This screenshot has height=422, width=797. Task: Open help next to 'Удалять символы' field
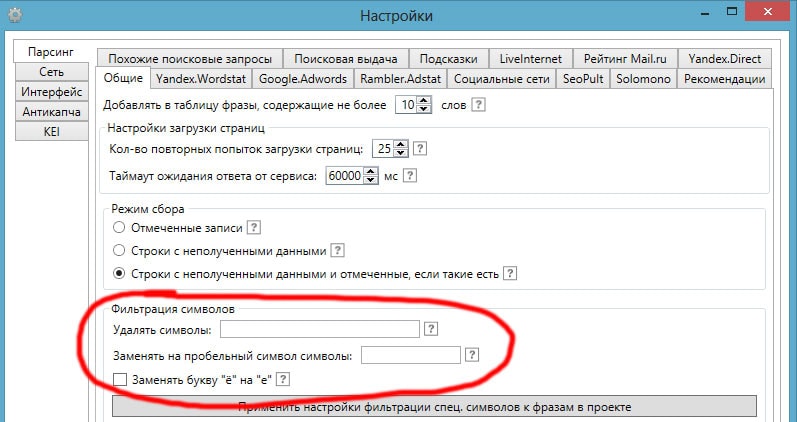[x=431, y=329]
